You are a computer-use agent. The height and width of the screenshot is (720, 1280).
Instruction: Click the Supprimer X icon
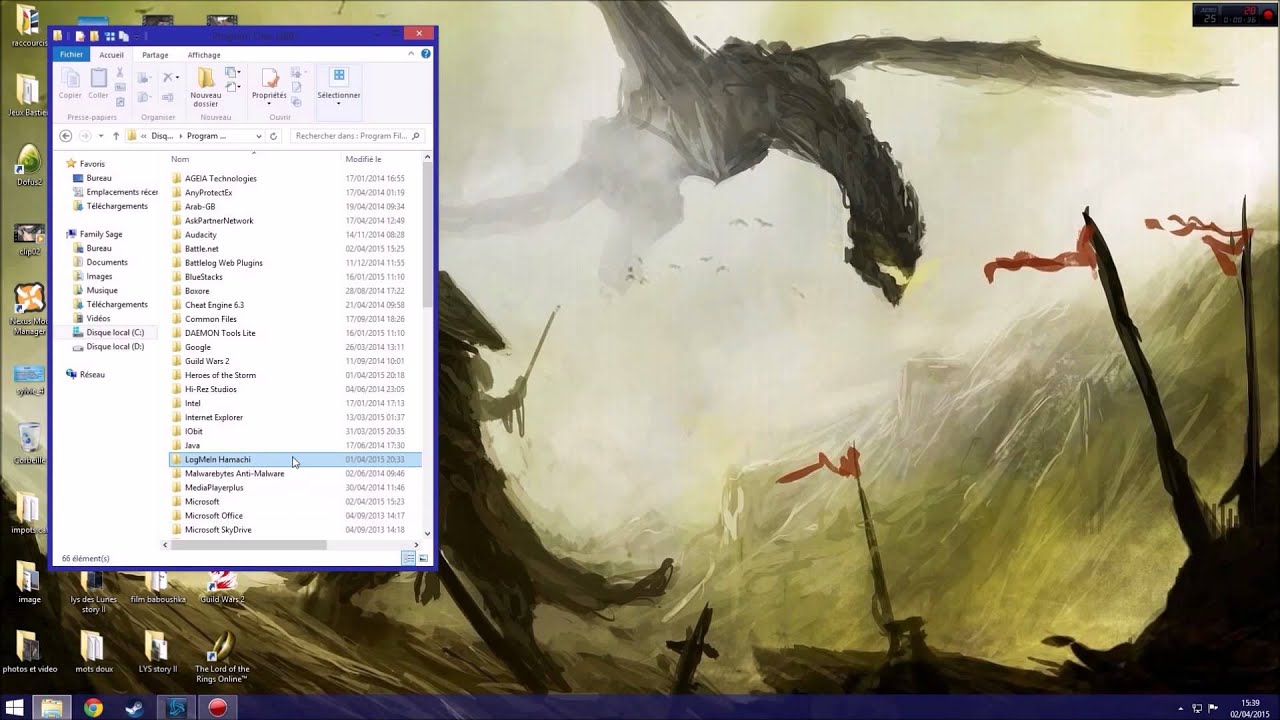(x=169, y=77)
